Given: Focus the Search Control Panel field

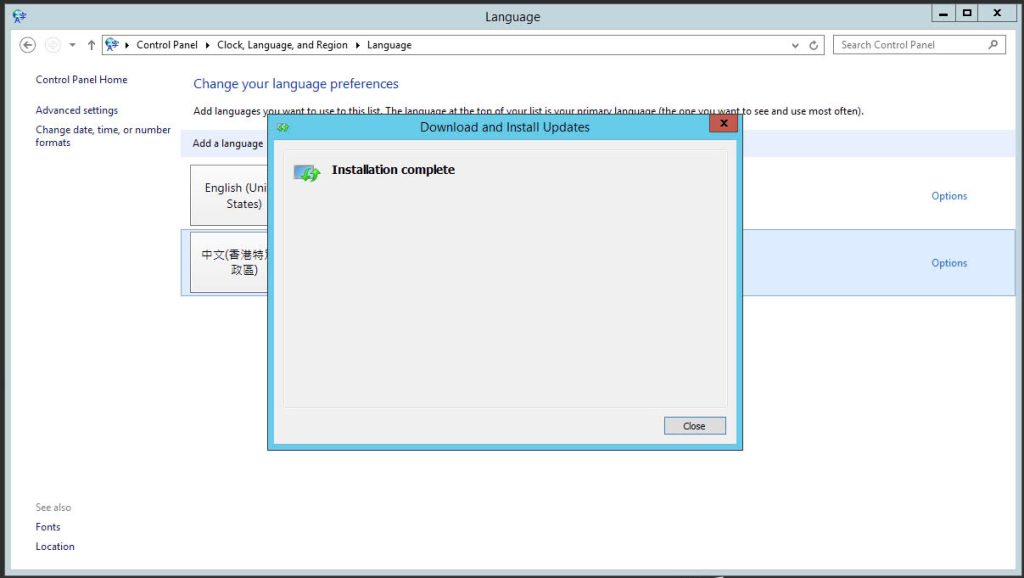Looking at the screenshot, I should (x=919, y=44).
